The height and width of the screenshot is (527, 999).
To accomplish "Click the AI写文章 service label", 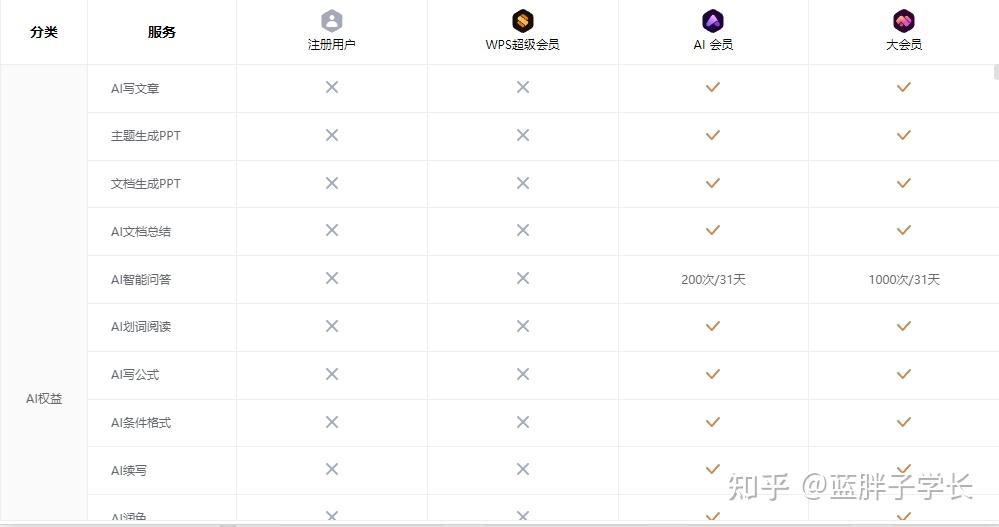I will point(135,89).
